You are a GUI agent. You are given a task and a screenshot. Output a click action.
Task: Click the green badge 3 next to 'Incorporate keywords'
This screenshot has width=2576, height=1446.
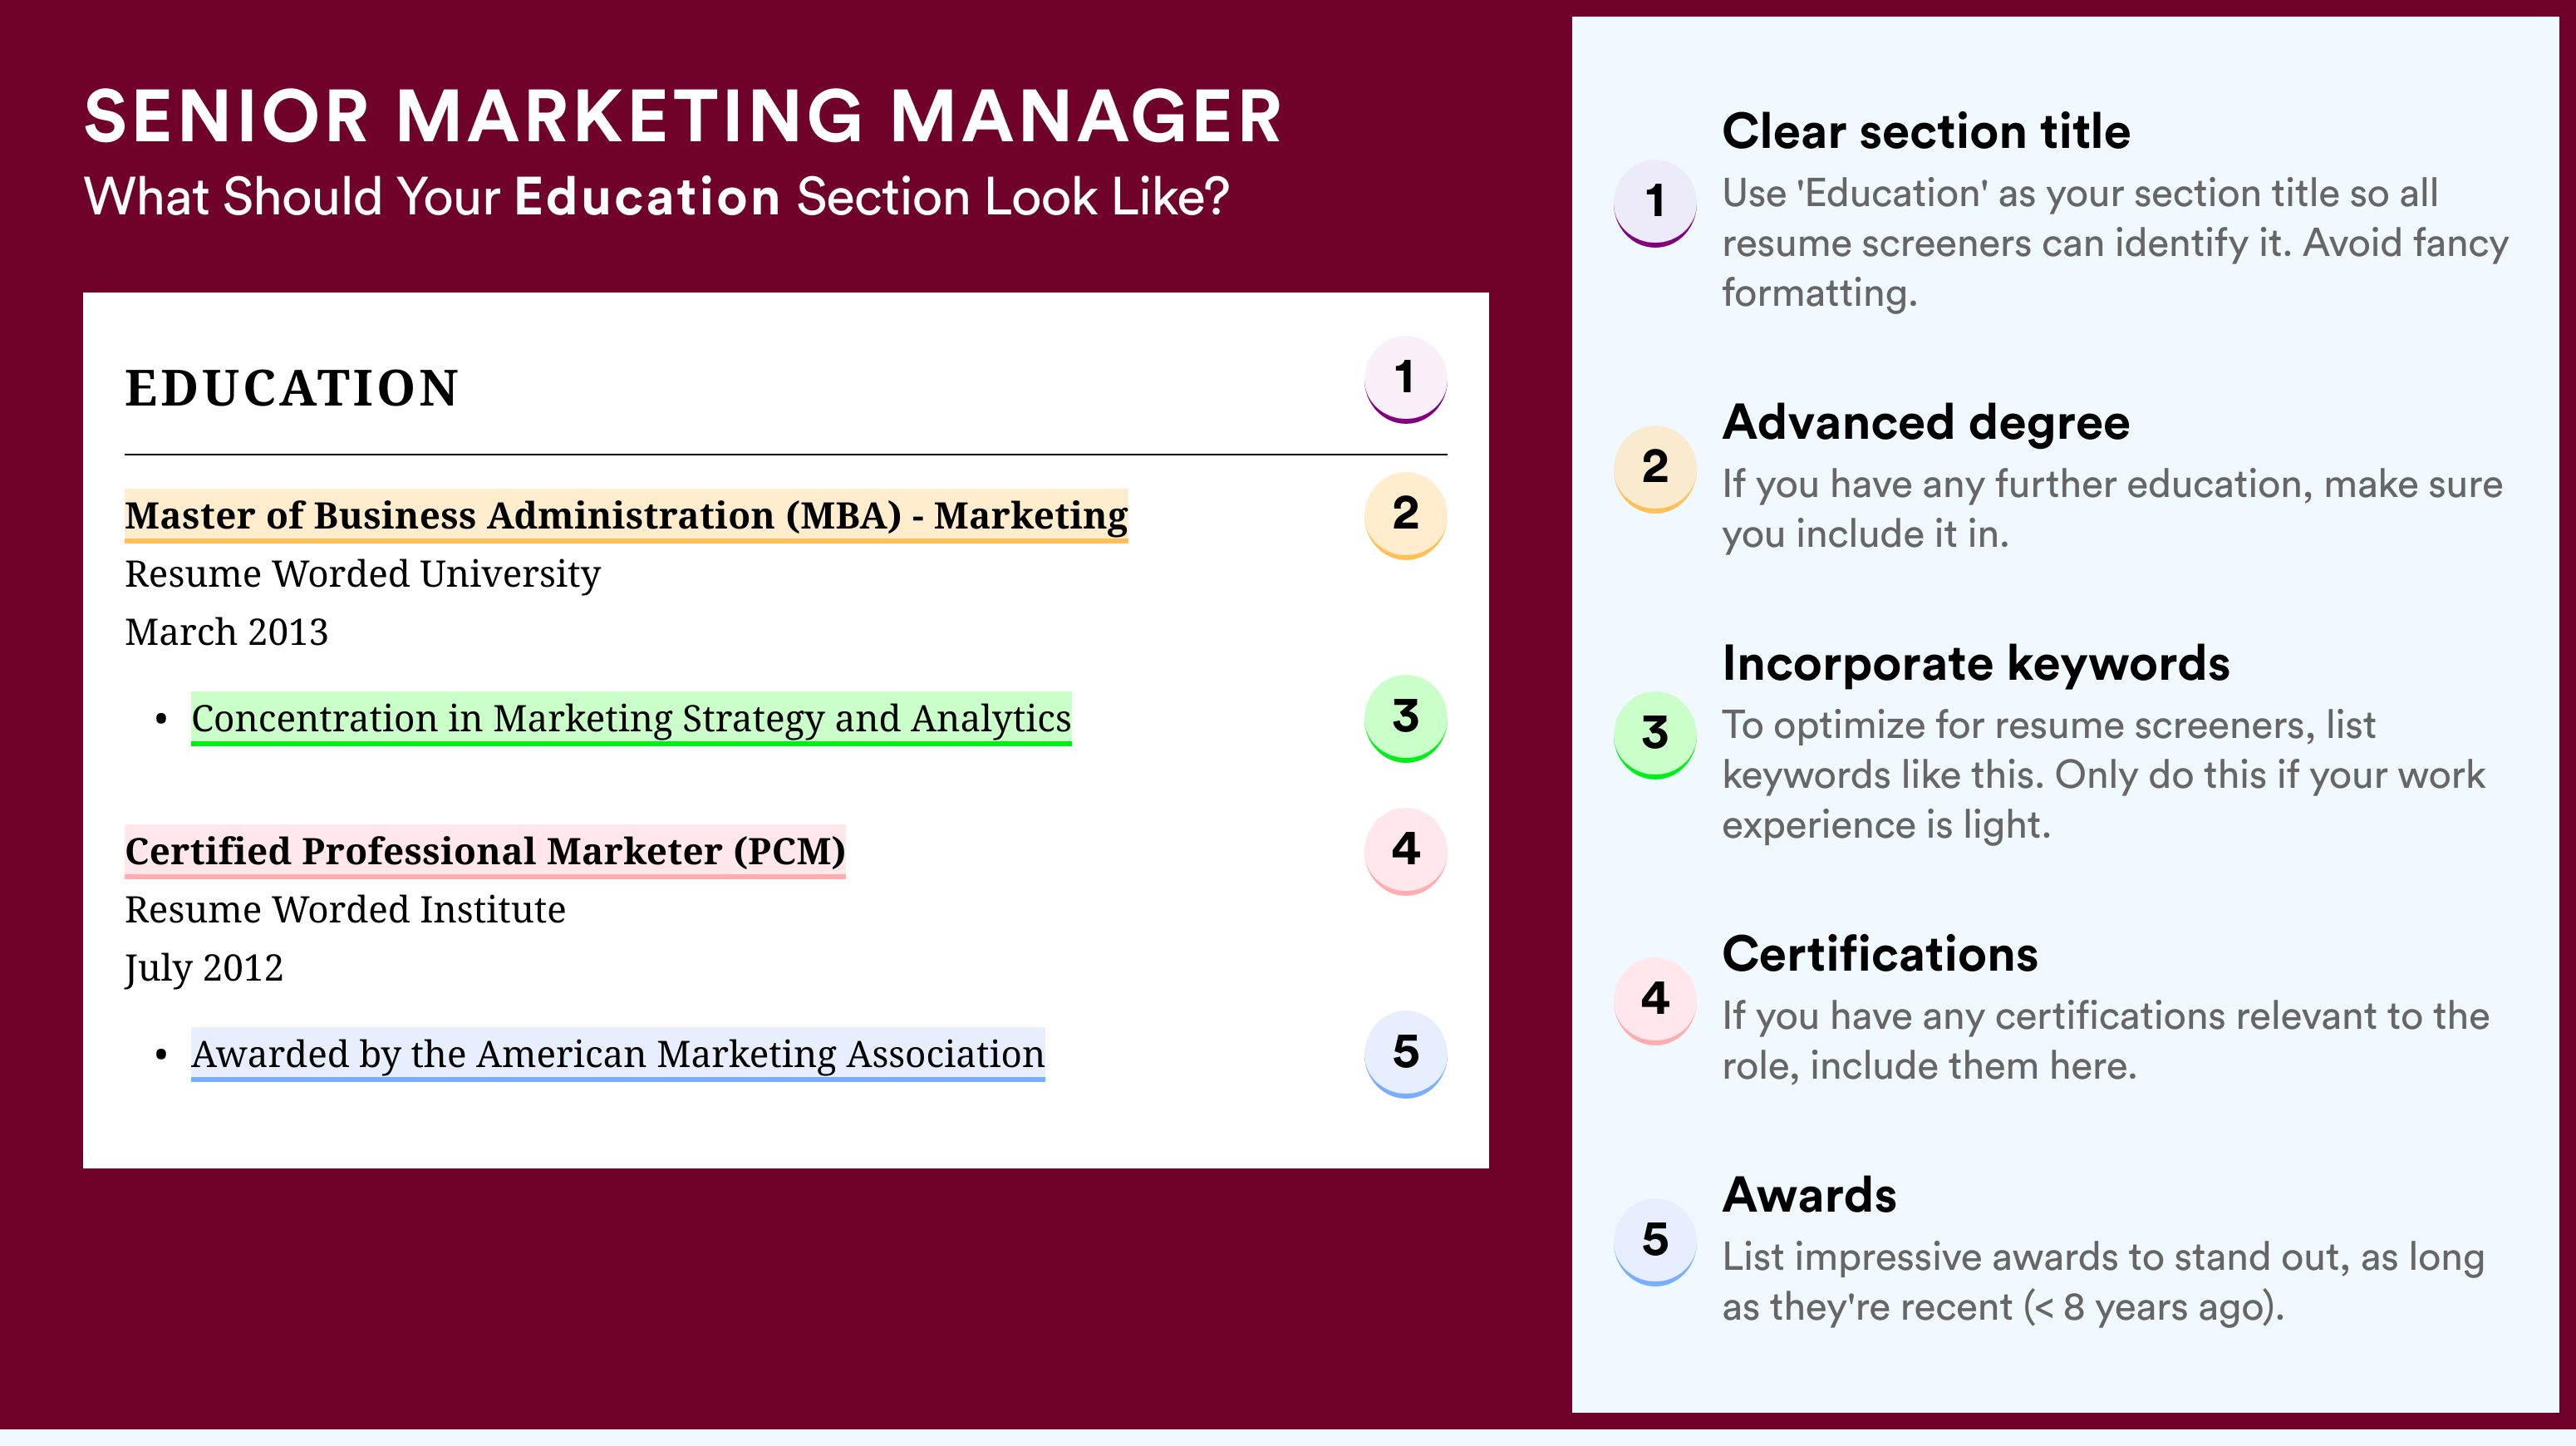coord(1655,735)
